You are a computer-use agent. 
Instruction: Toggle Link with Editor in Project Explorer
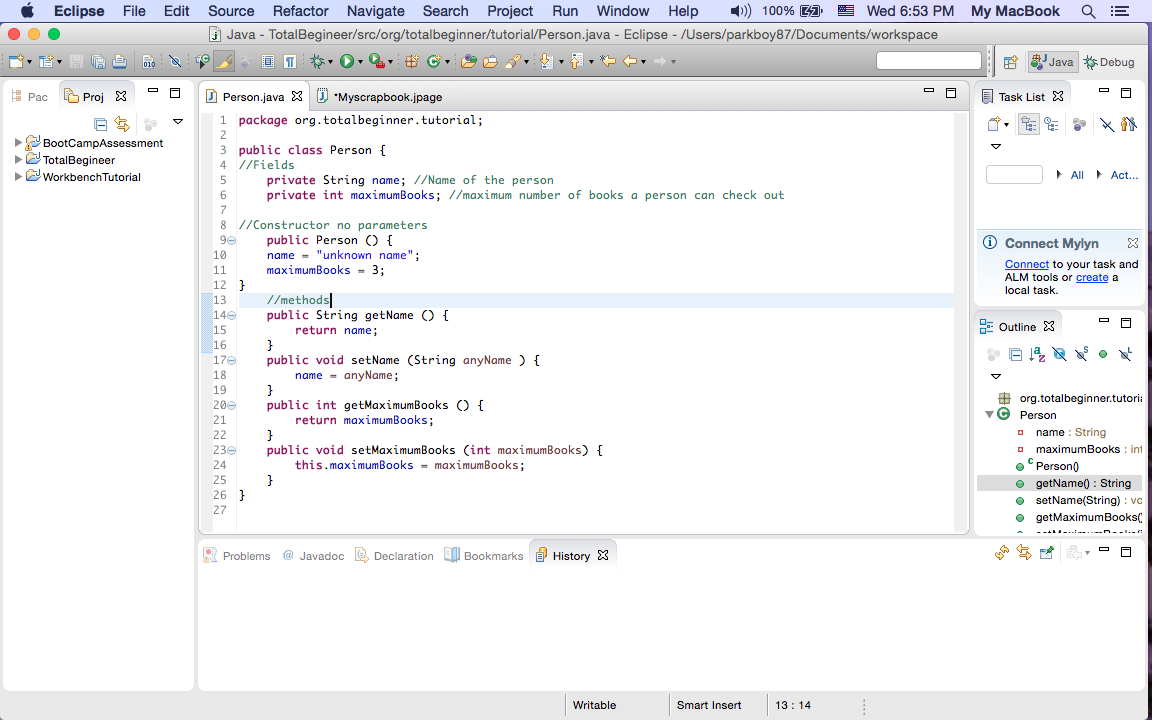click(x=122, y=124)
